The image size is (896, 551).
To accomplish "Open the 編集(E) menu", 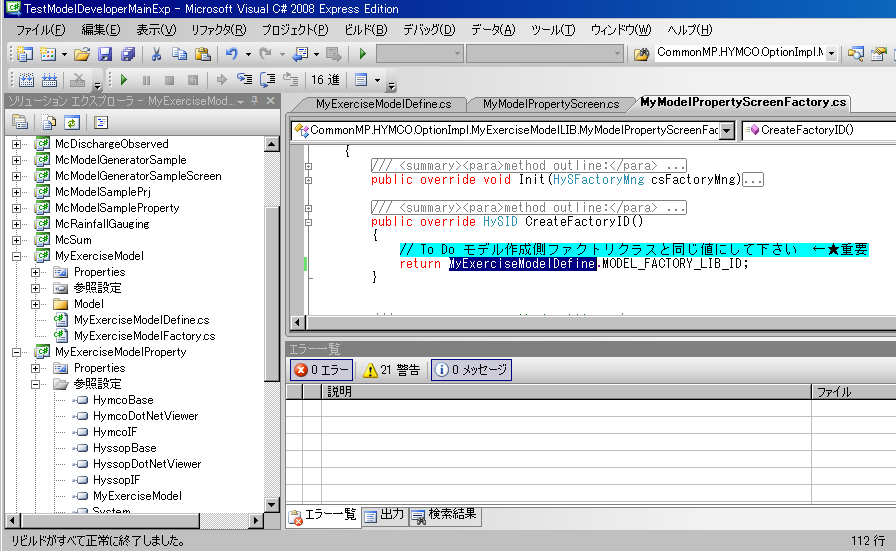I will pos(101,30).
